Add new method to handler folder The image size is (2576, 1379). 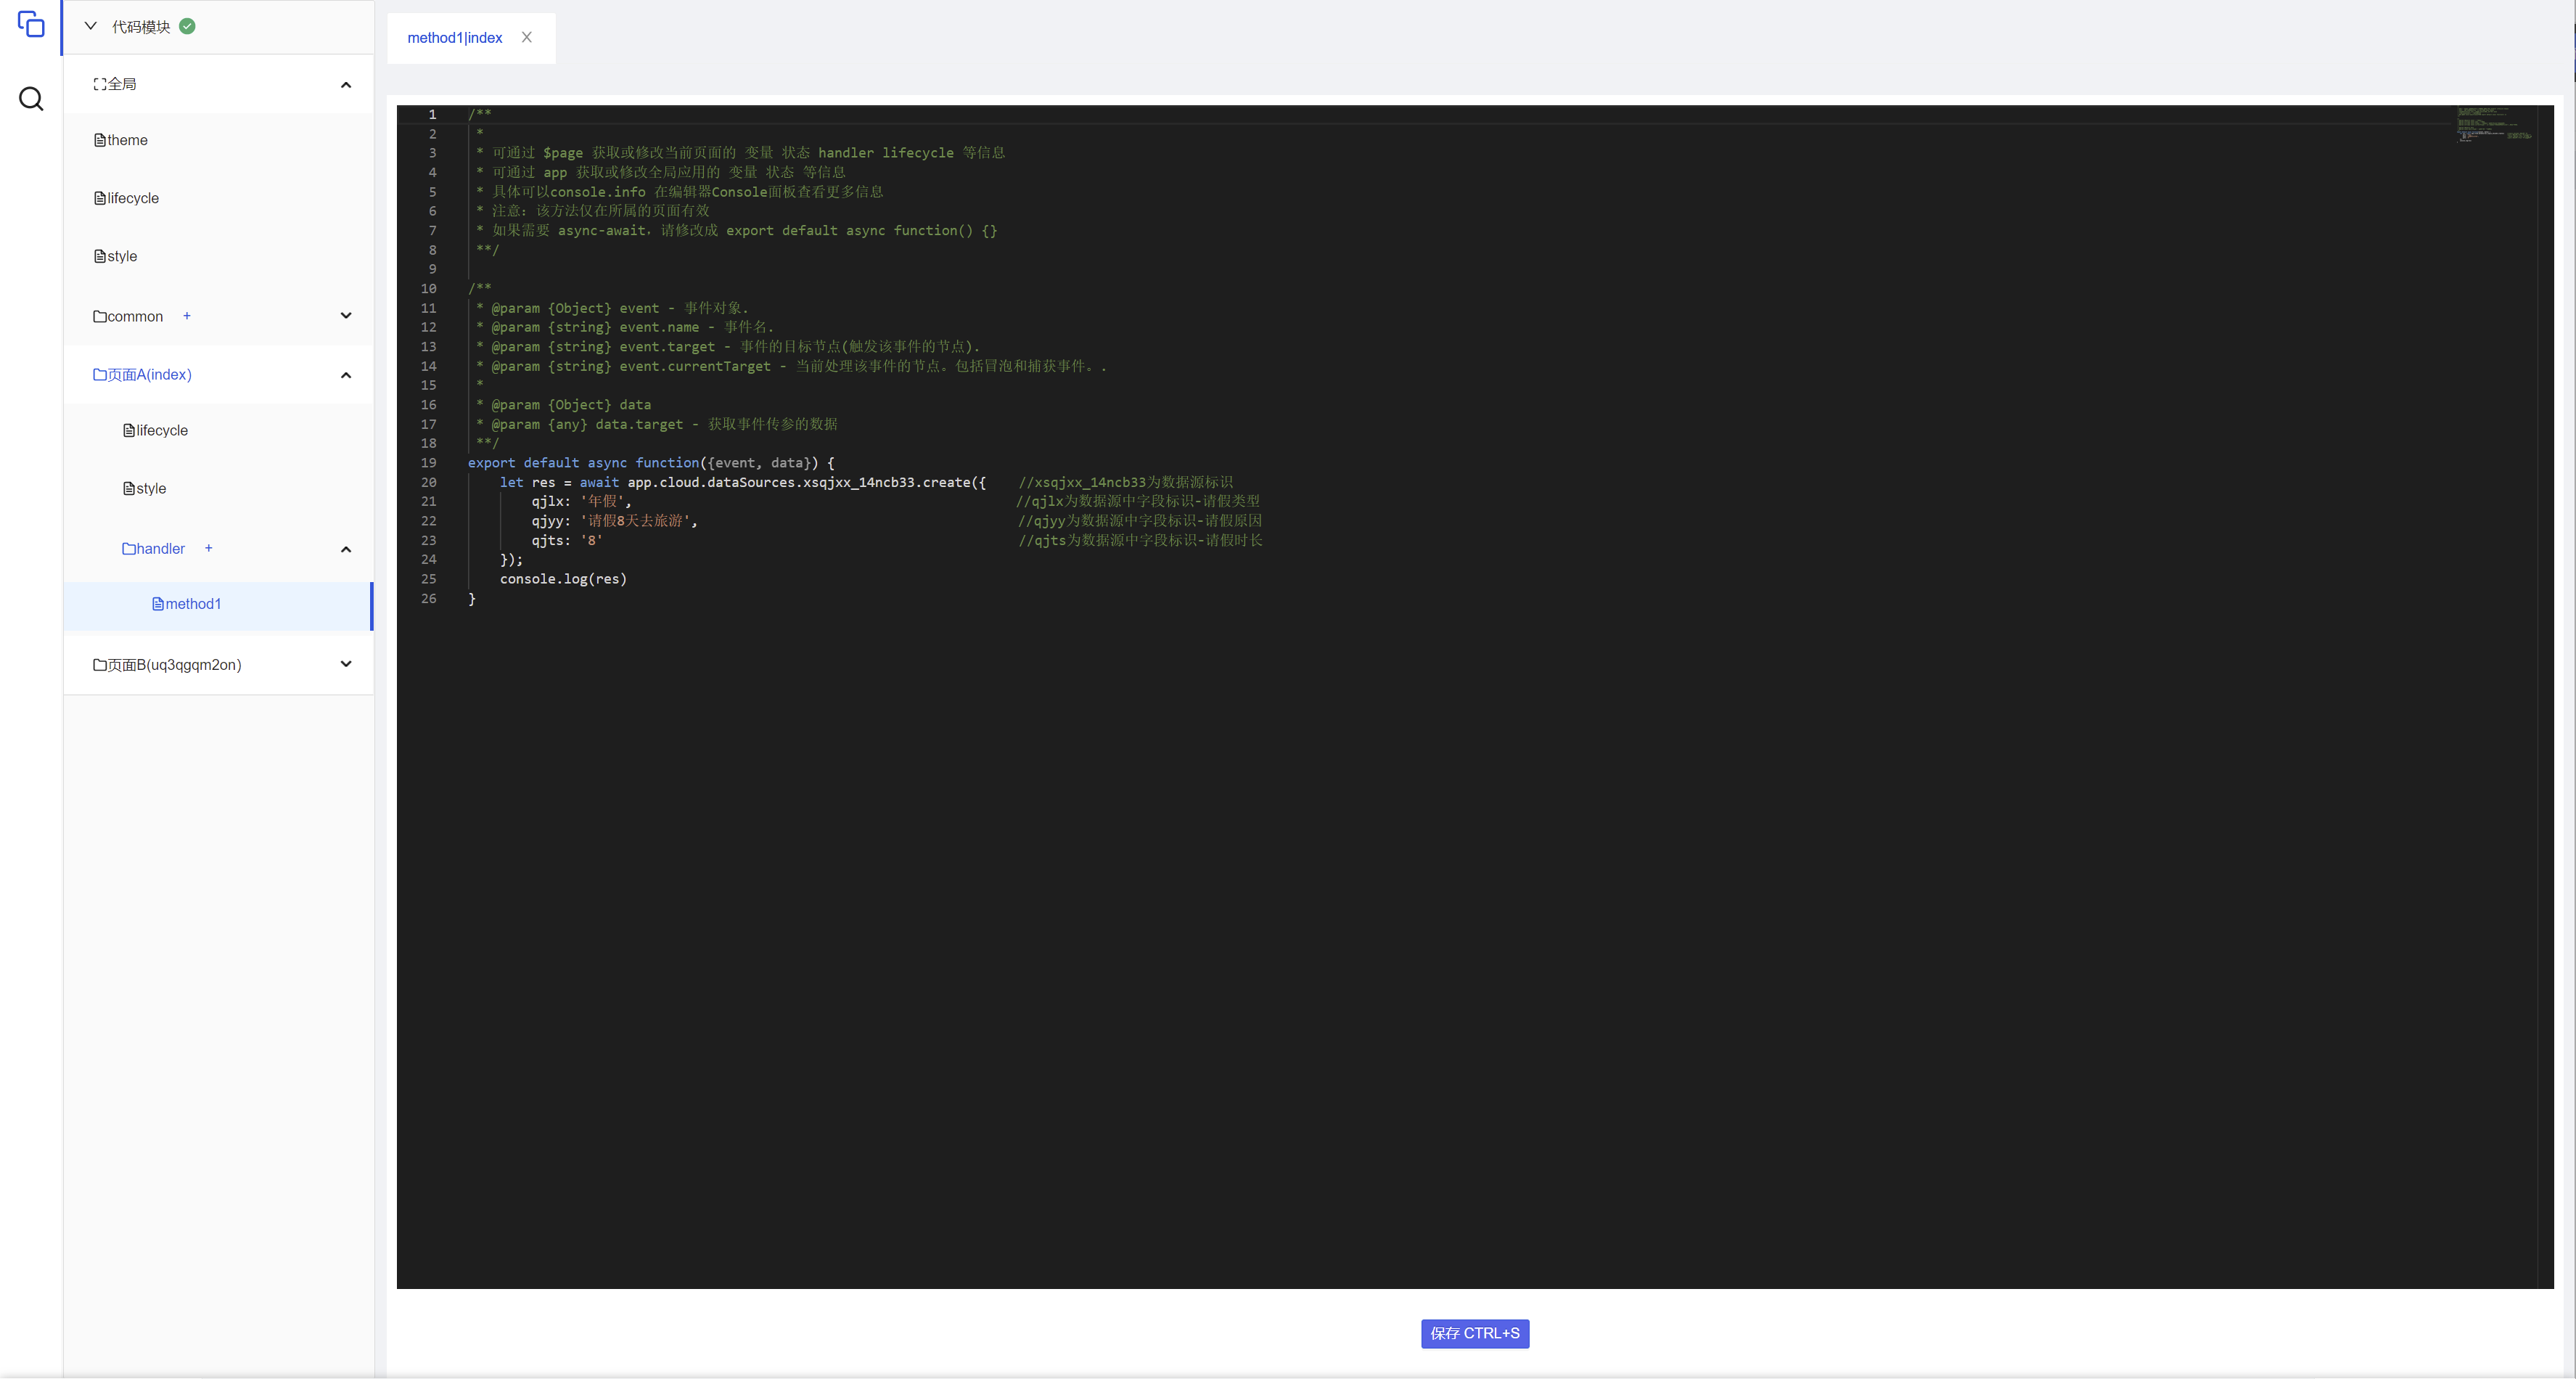[209, 548]
